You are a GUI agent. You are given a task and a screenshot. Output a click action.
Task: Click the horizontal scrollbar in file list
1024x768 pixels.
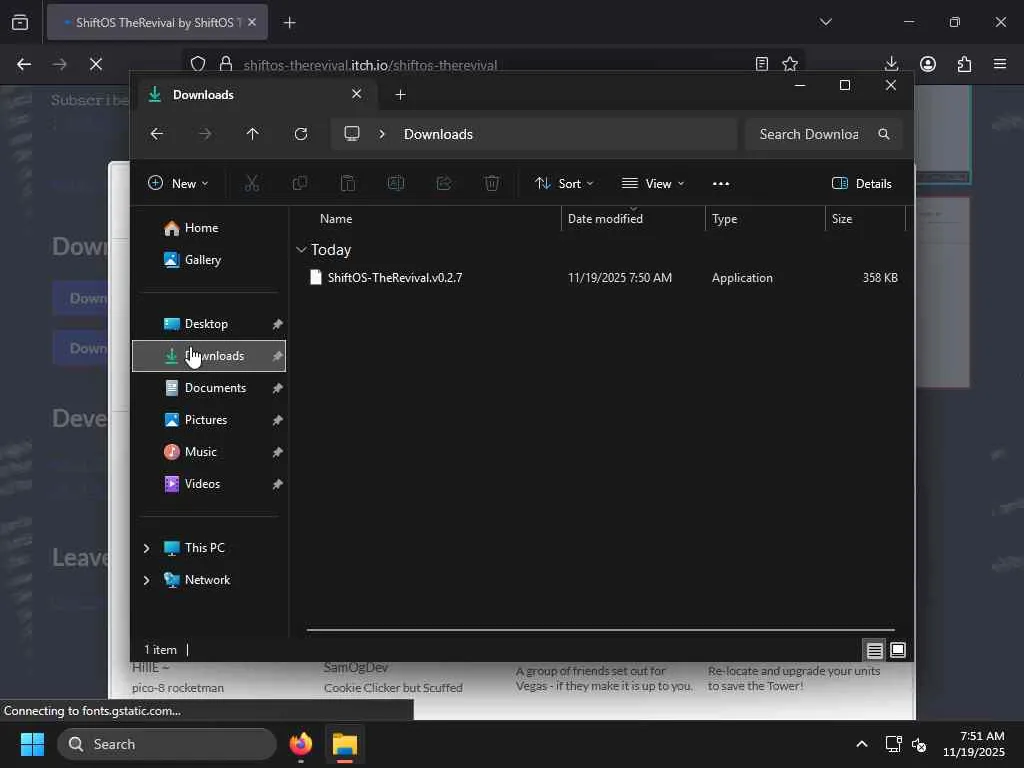600,630
